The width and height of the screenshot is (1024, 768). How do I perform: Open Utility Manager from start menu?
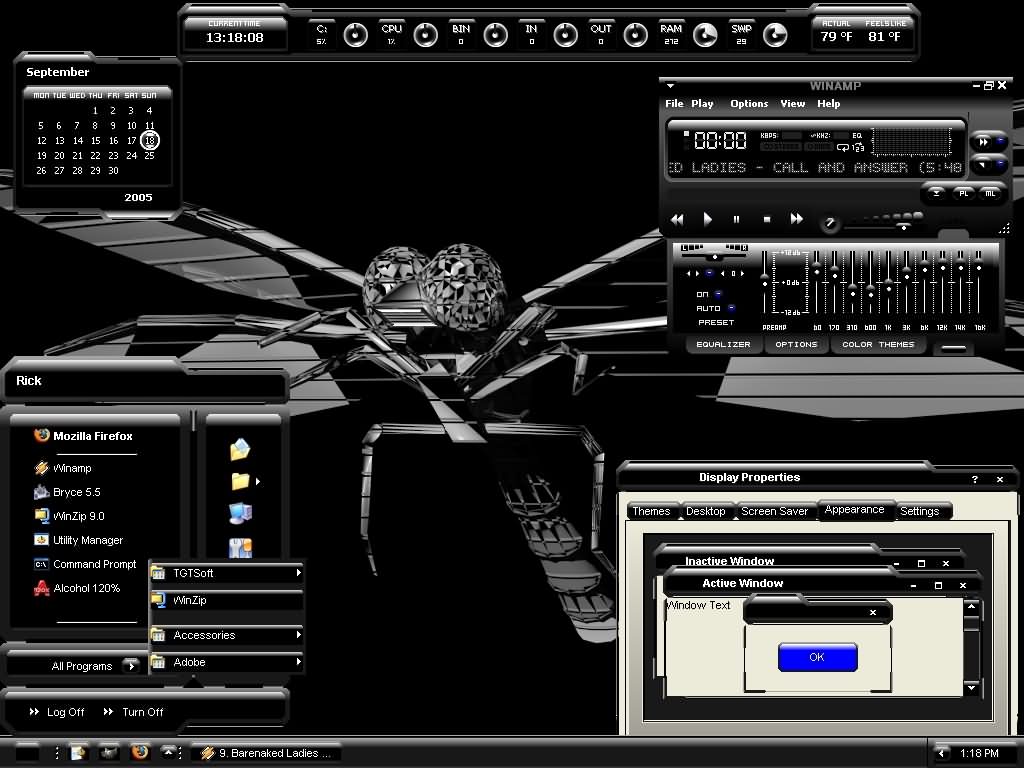[78, 540]
